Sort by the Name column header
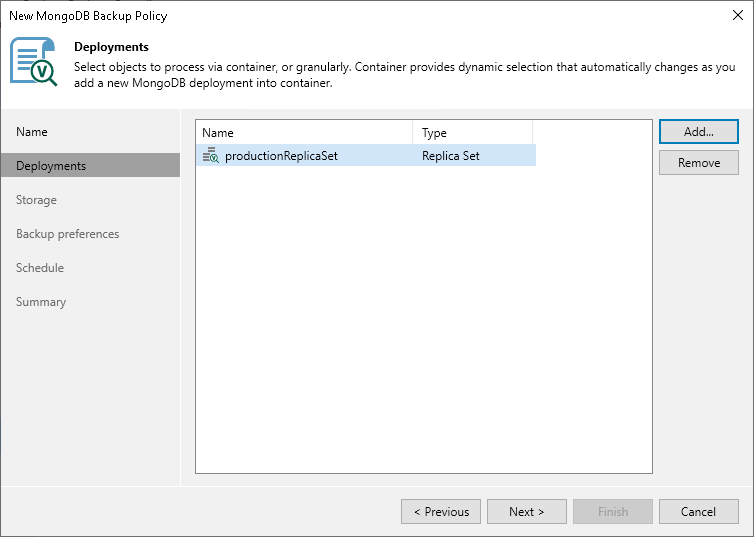The width and height of the screenshot is (754, 537). coord(304,133)
